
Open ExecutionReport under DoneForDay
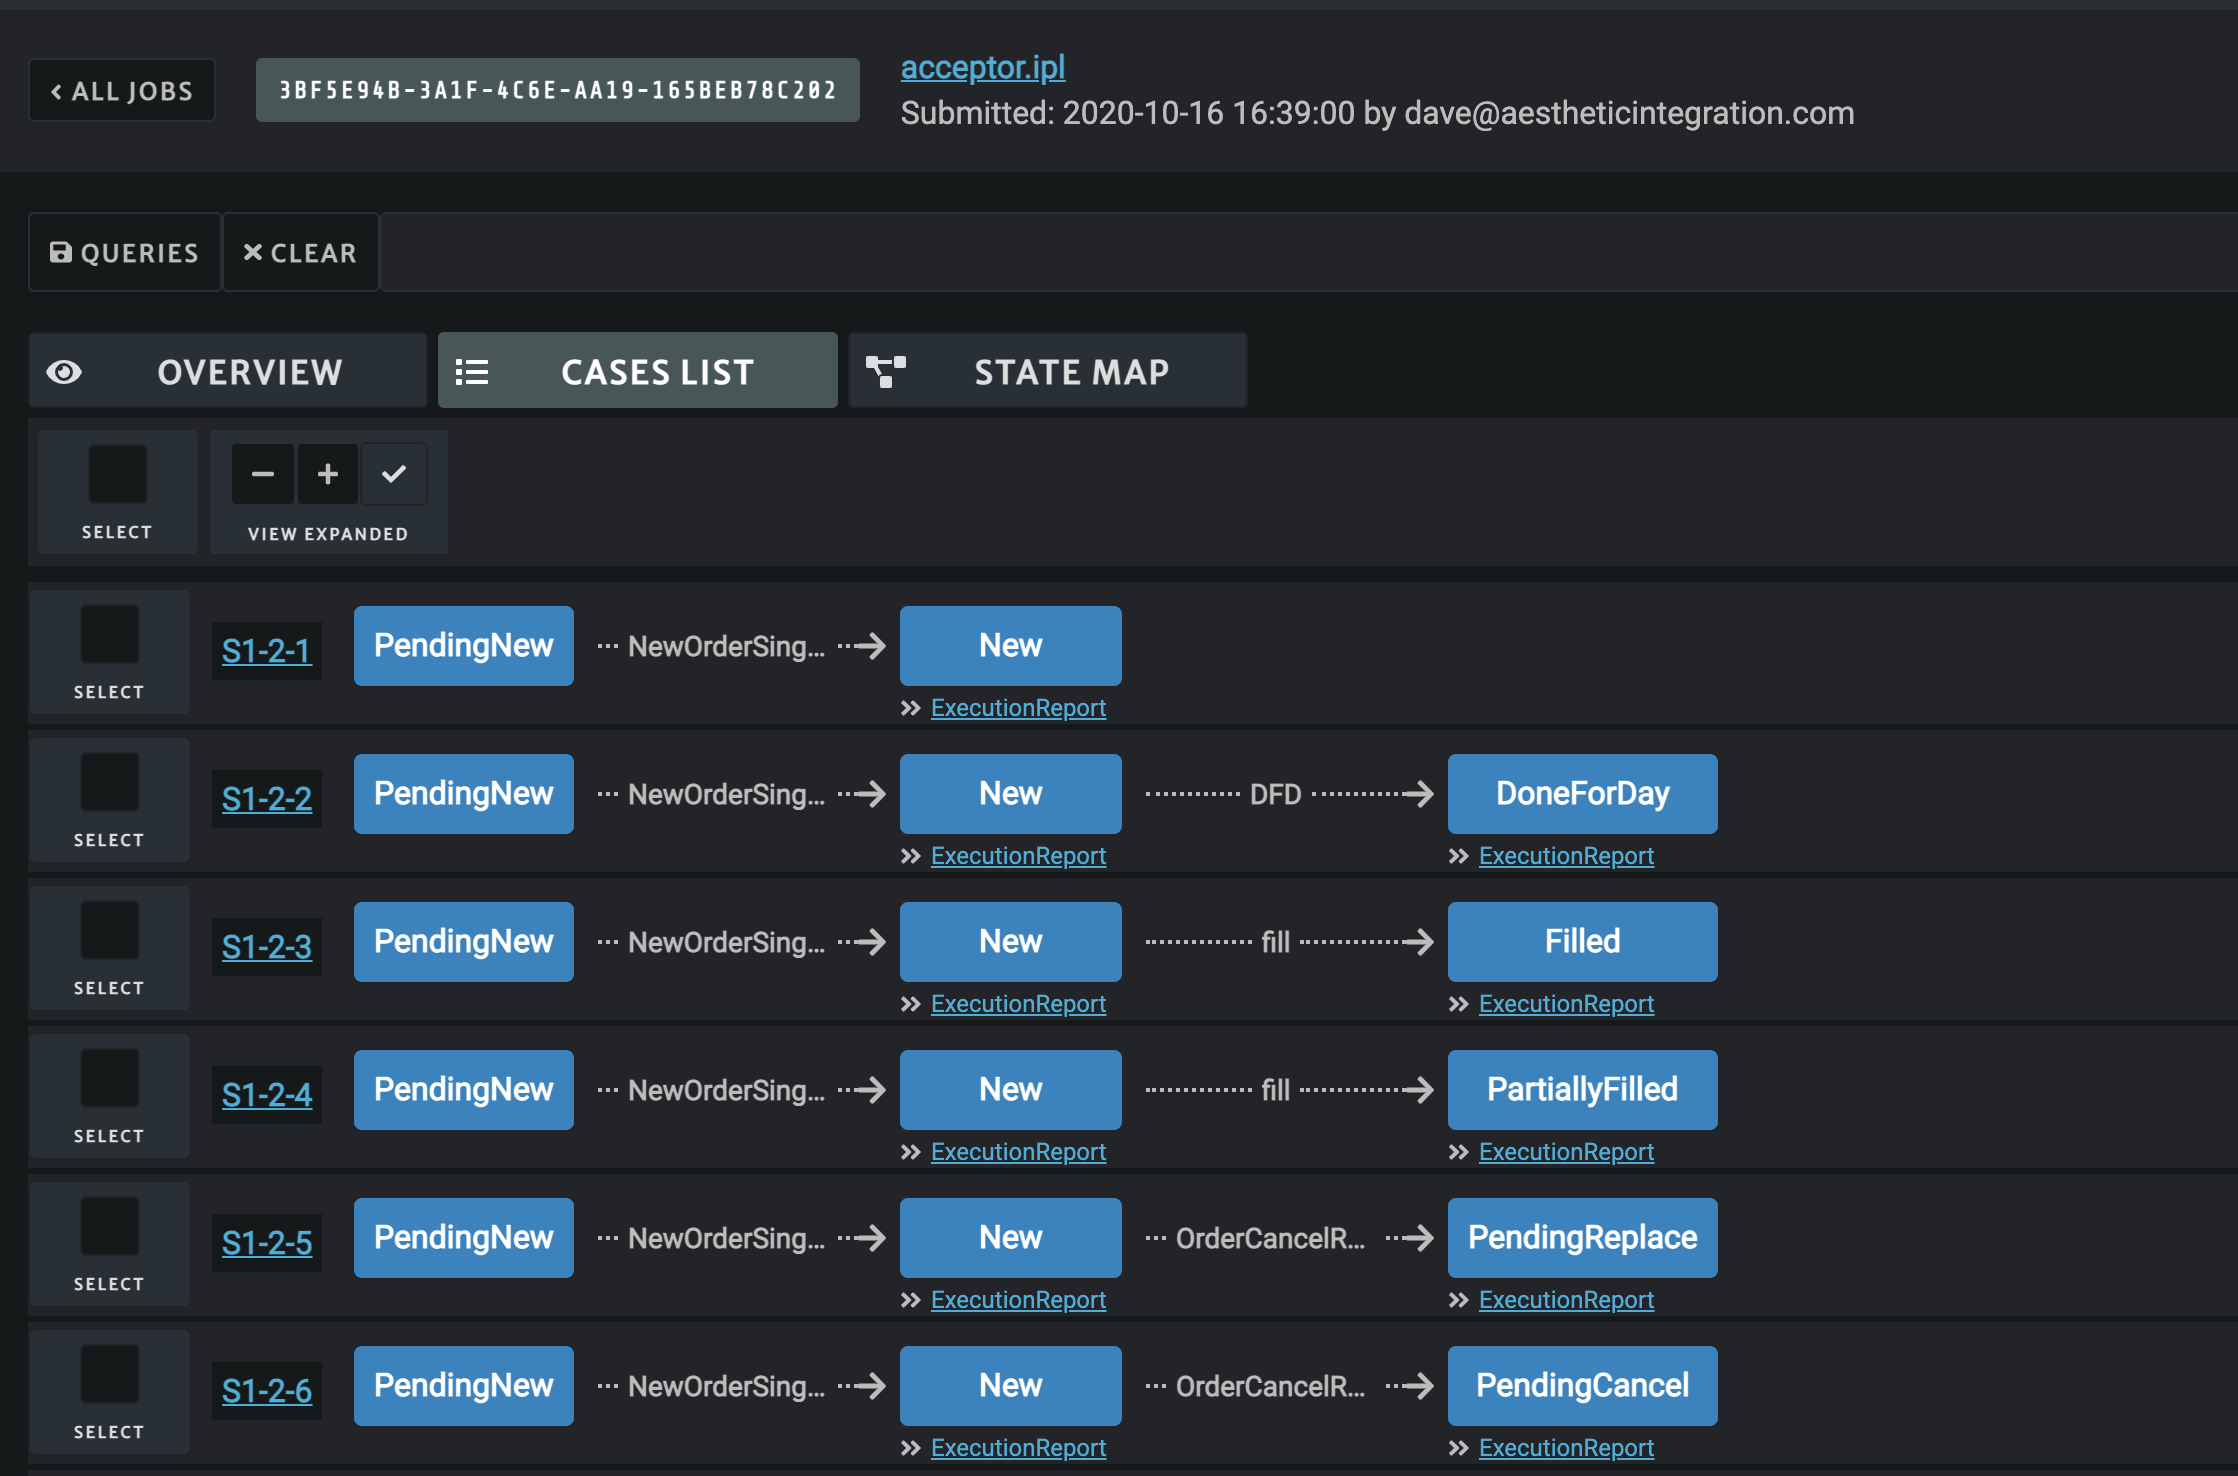pyautogui.click(x=1566, y=856)
